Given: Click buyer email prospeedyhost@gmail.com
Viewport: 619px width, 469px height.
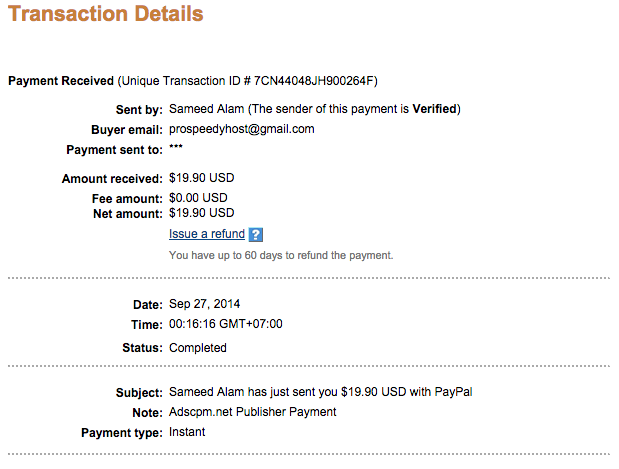Looking at the screenshot, I should (242, 129).
